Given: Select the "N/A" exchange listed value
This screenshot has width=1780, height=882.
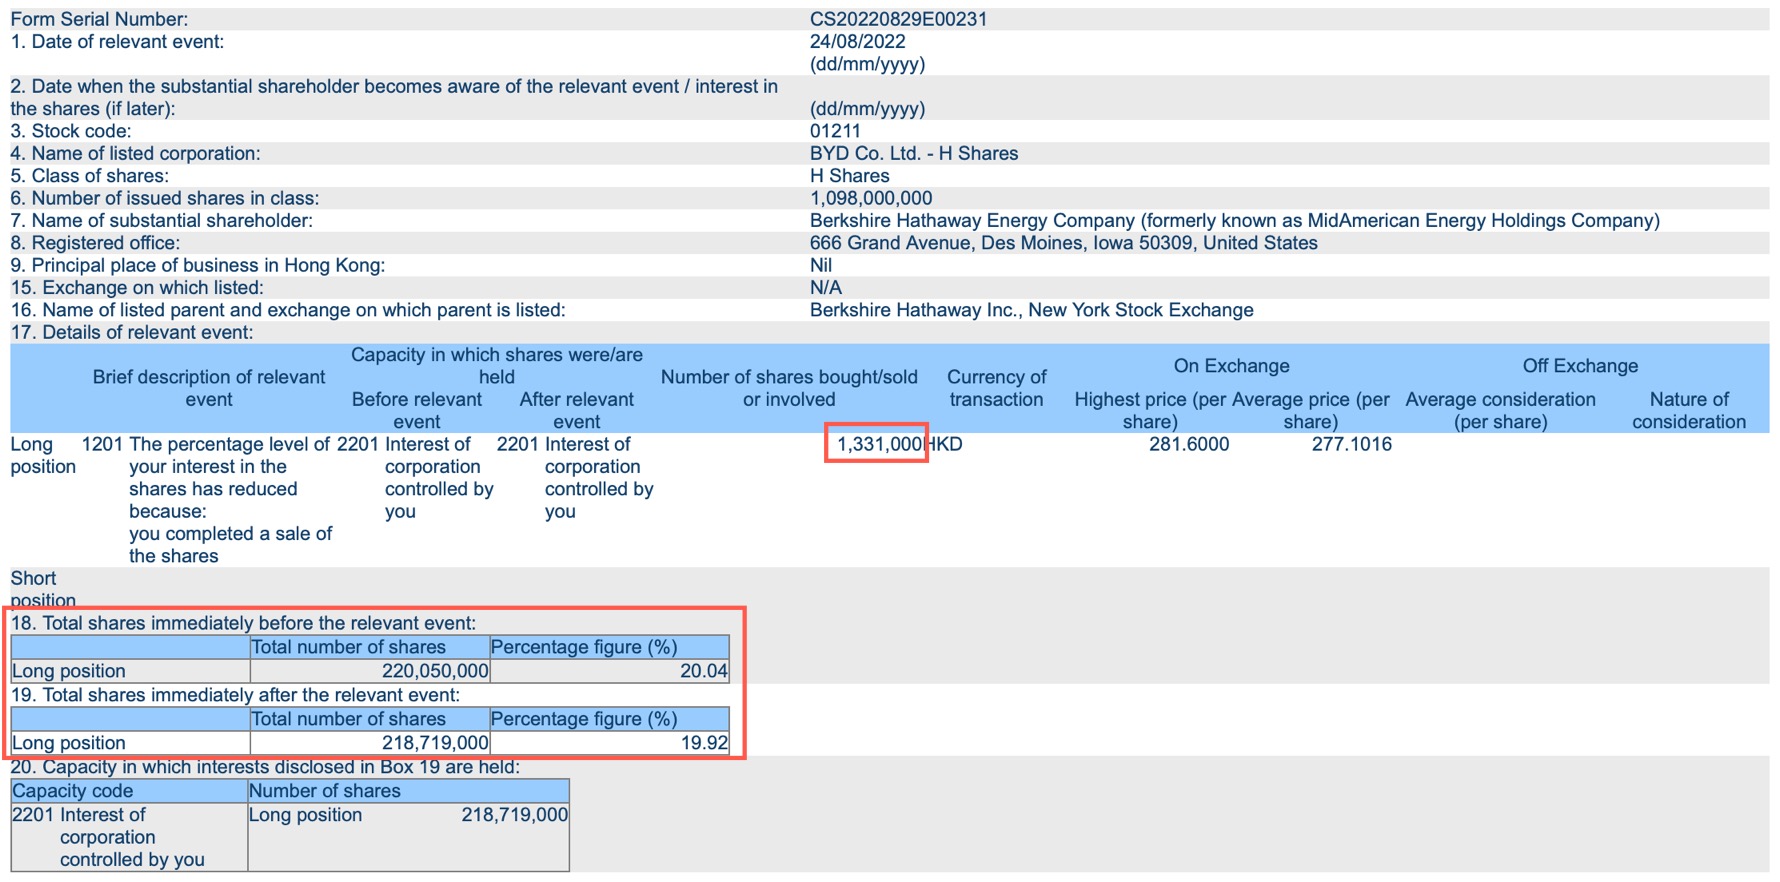Looking at the screenshot, I should coord(825,287).
